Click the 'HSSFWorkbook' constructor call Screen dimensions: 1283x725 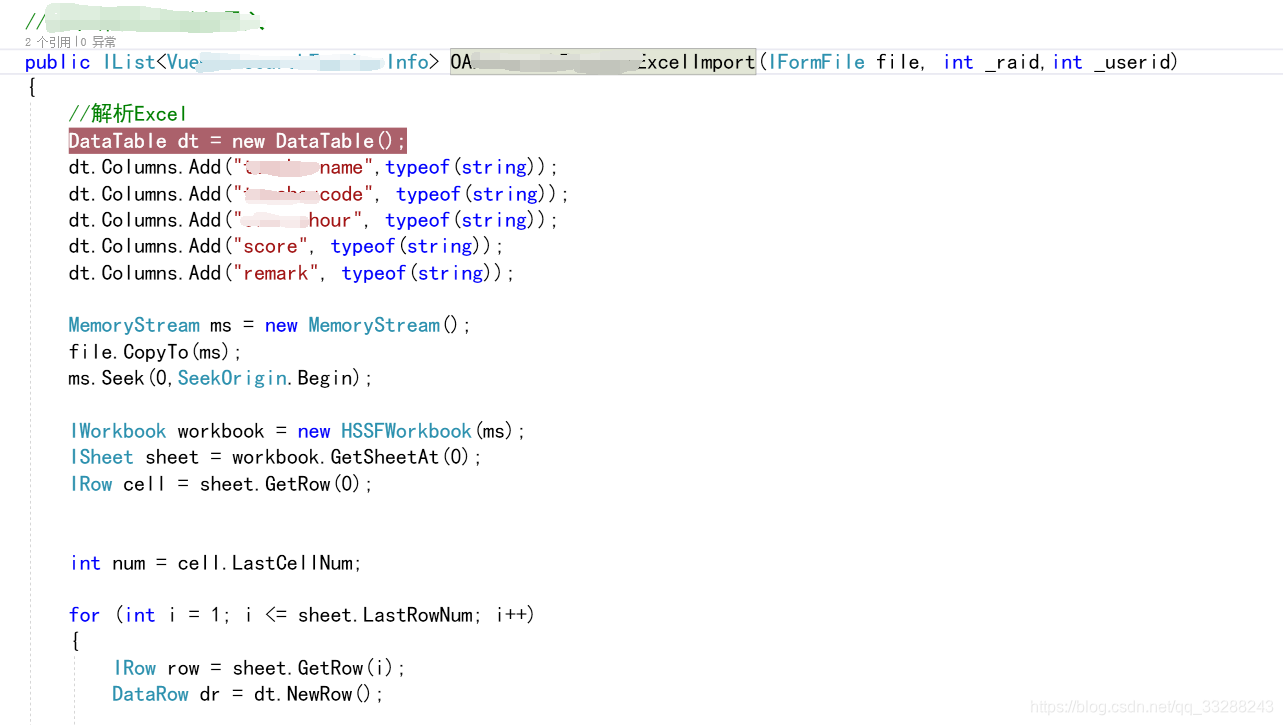[x=407, y=431]
